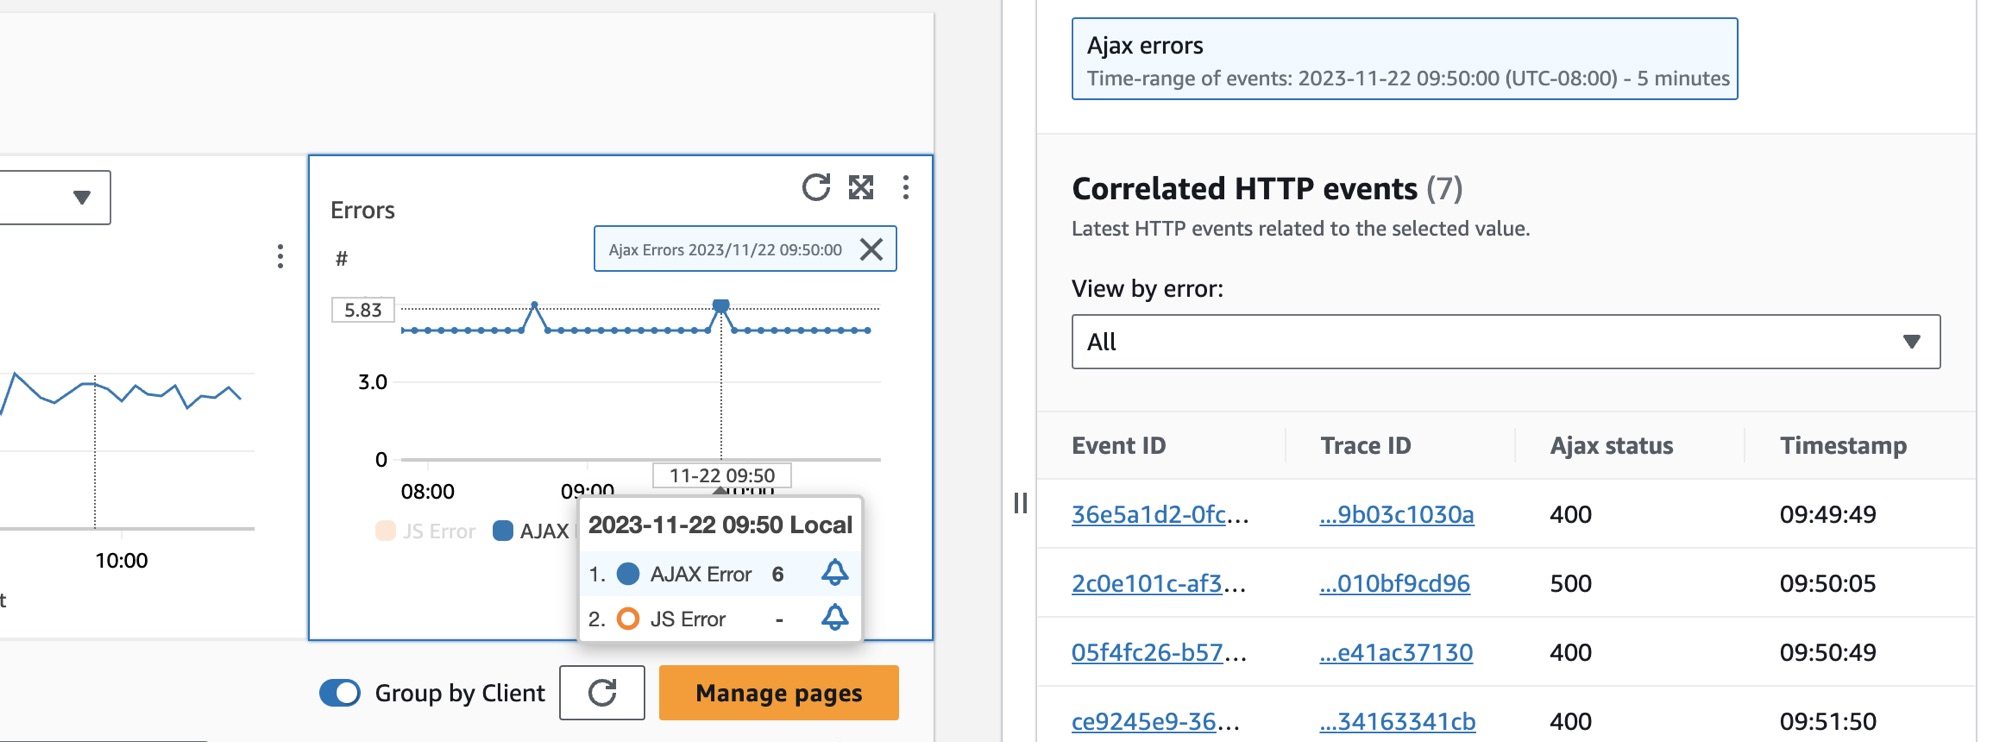Image resolution: width=2000 pixels, height=742 pixels.
Task: Click the Manage pages button
Action: (778, 693)
